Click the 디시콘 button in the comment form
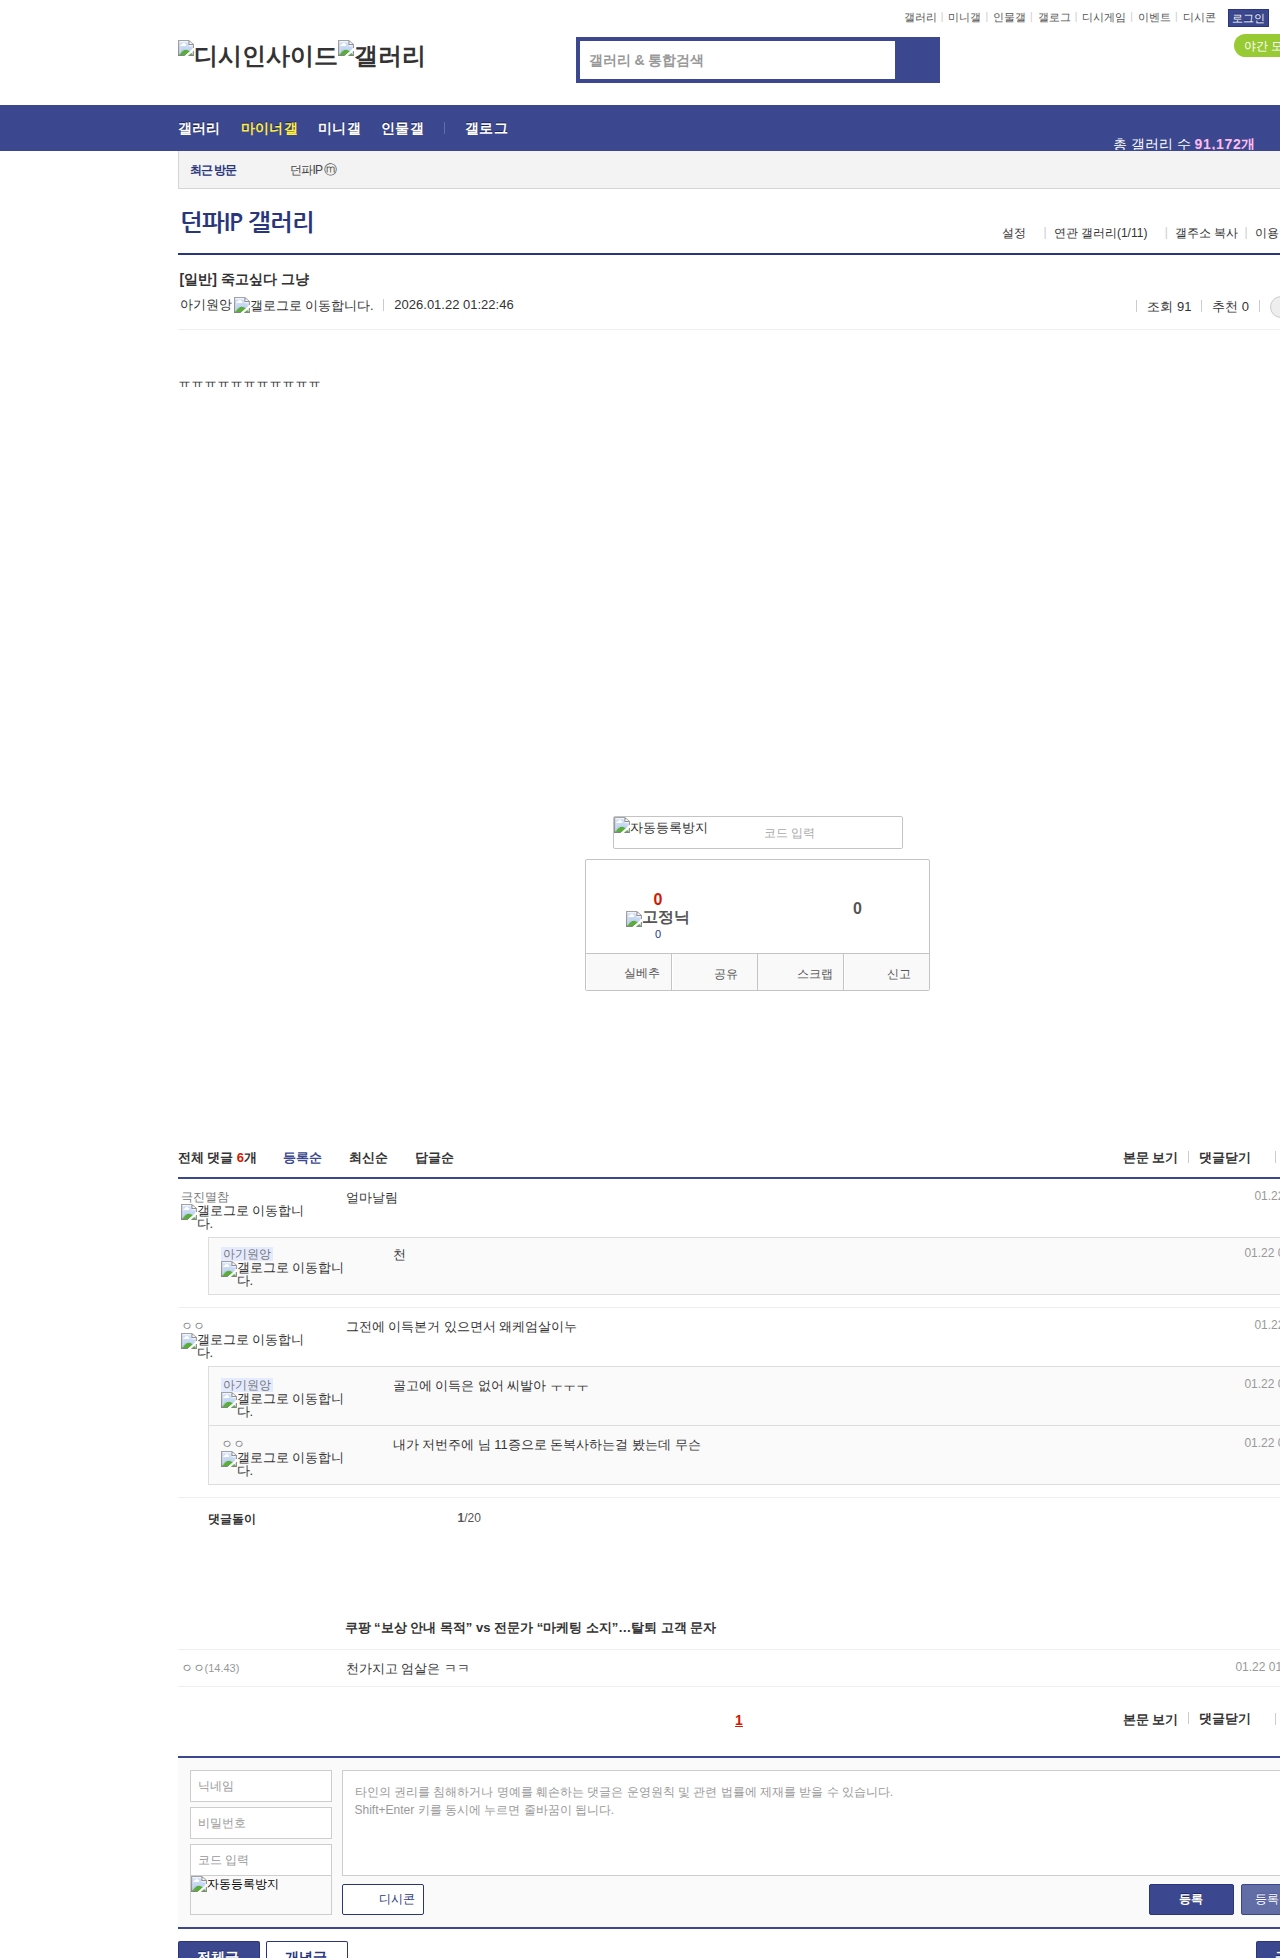The height and width of the screenshot is (1958, 1280). (x=383, y=1899)
